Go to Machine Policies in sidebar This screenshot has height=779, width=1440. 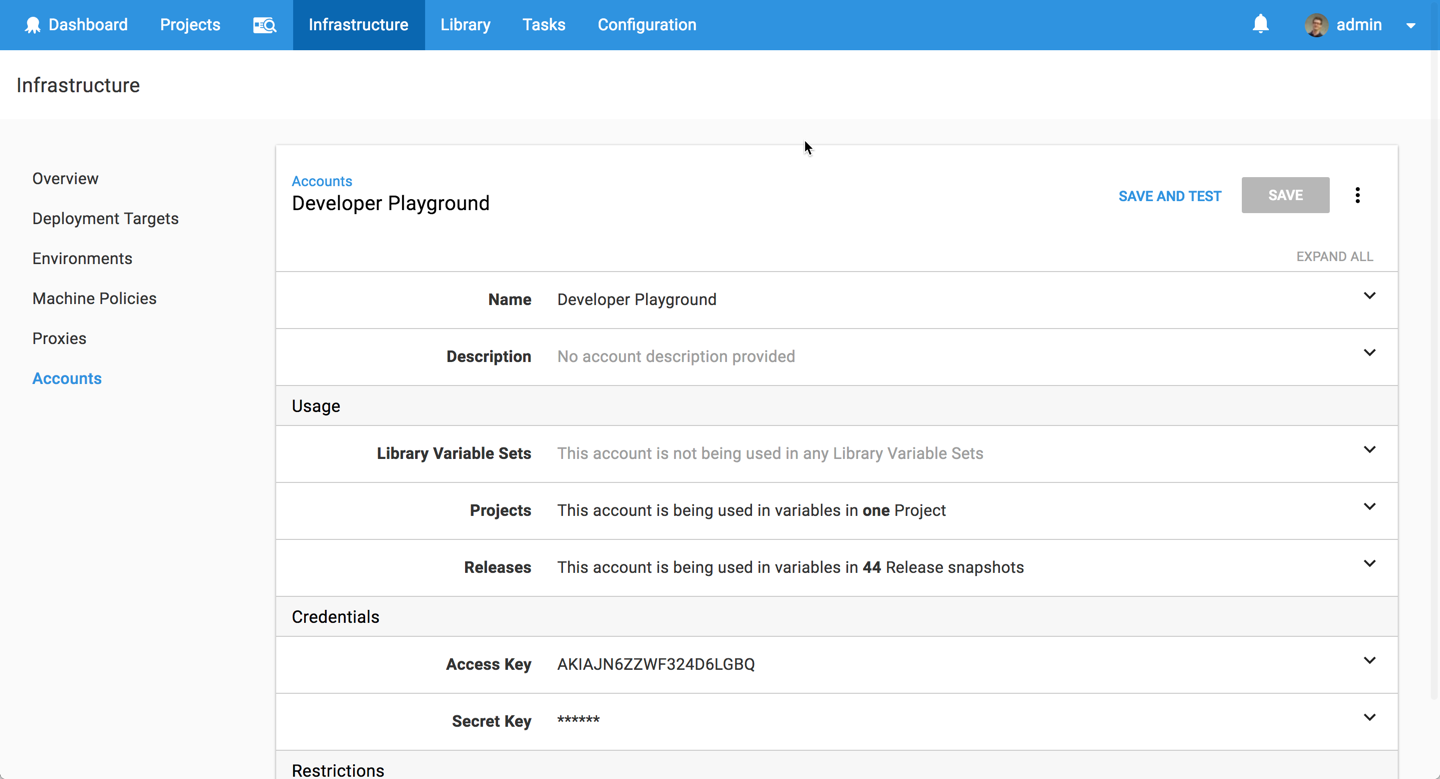[x=94, y=299]
